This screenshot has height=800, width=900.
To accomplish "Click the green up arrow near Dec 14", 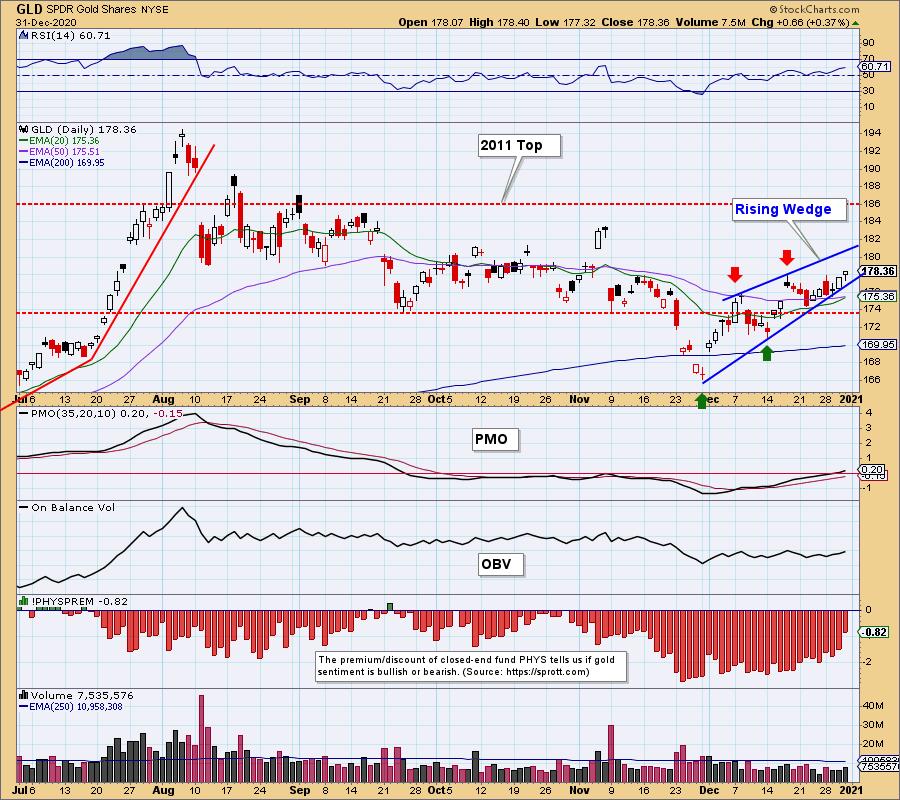I will point(766,353).
